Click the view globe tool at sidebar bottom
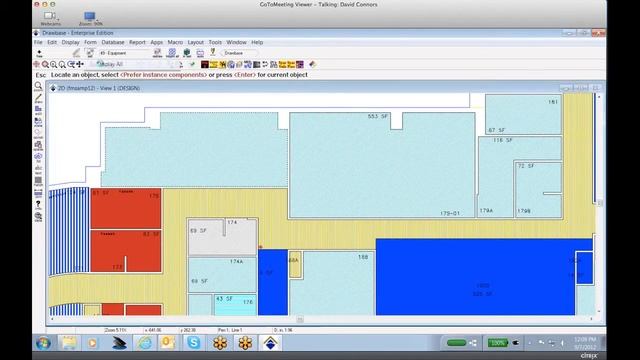Image resolution: width=640 pixels, height=360 pixels. coord(38,217)
